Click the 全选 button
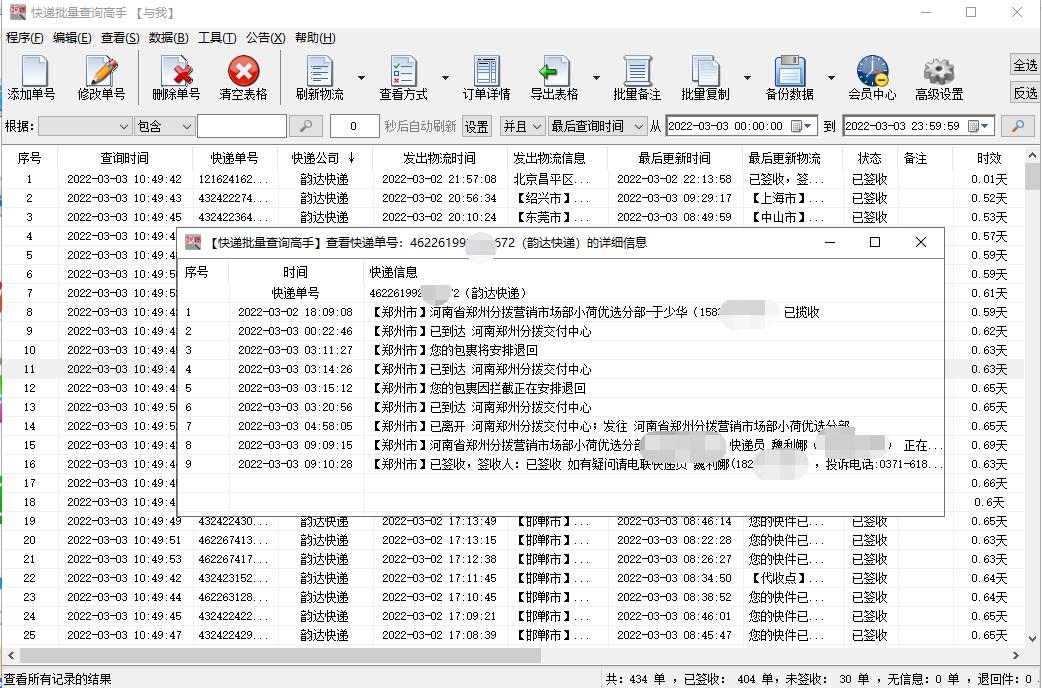Image resolution: width=1042 pixels, height=688 pixels. 1024,65
